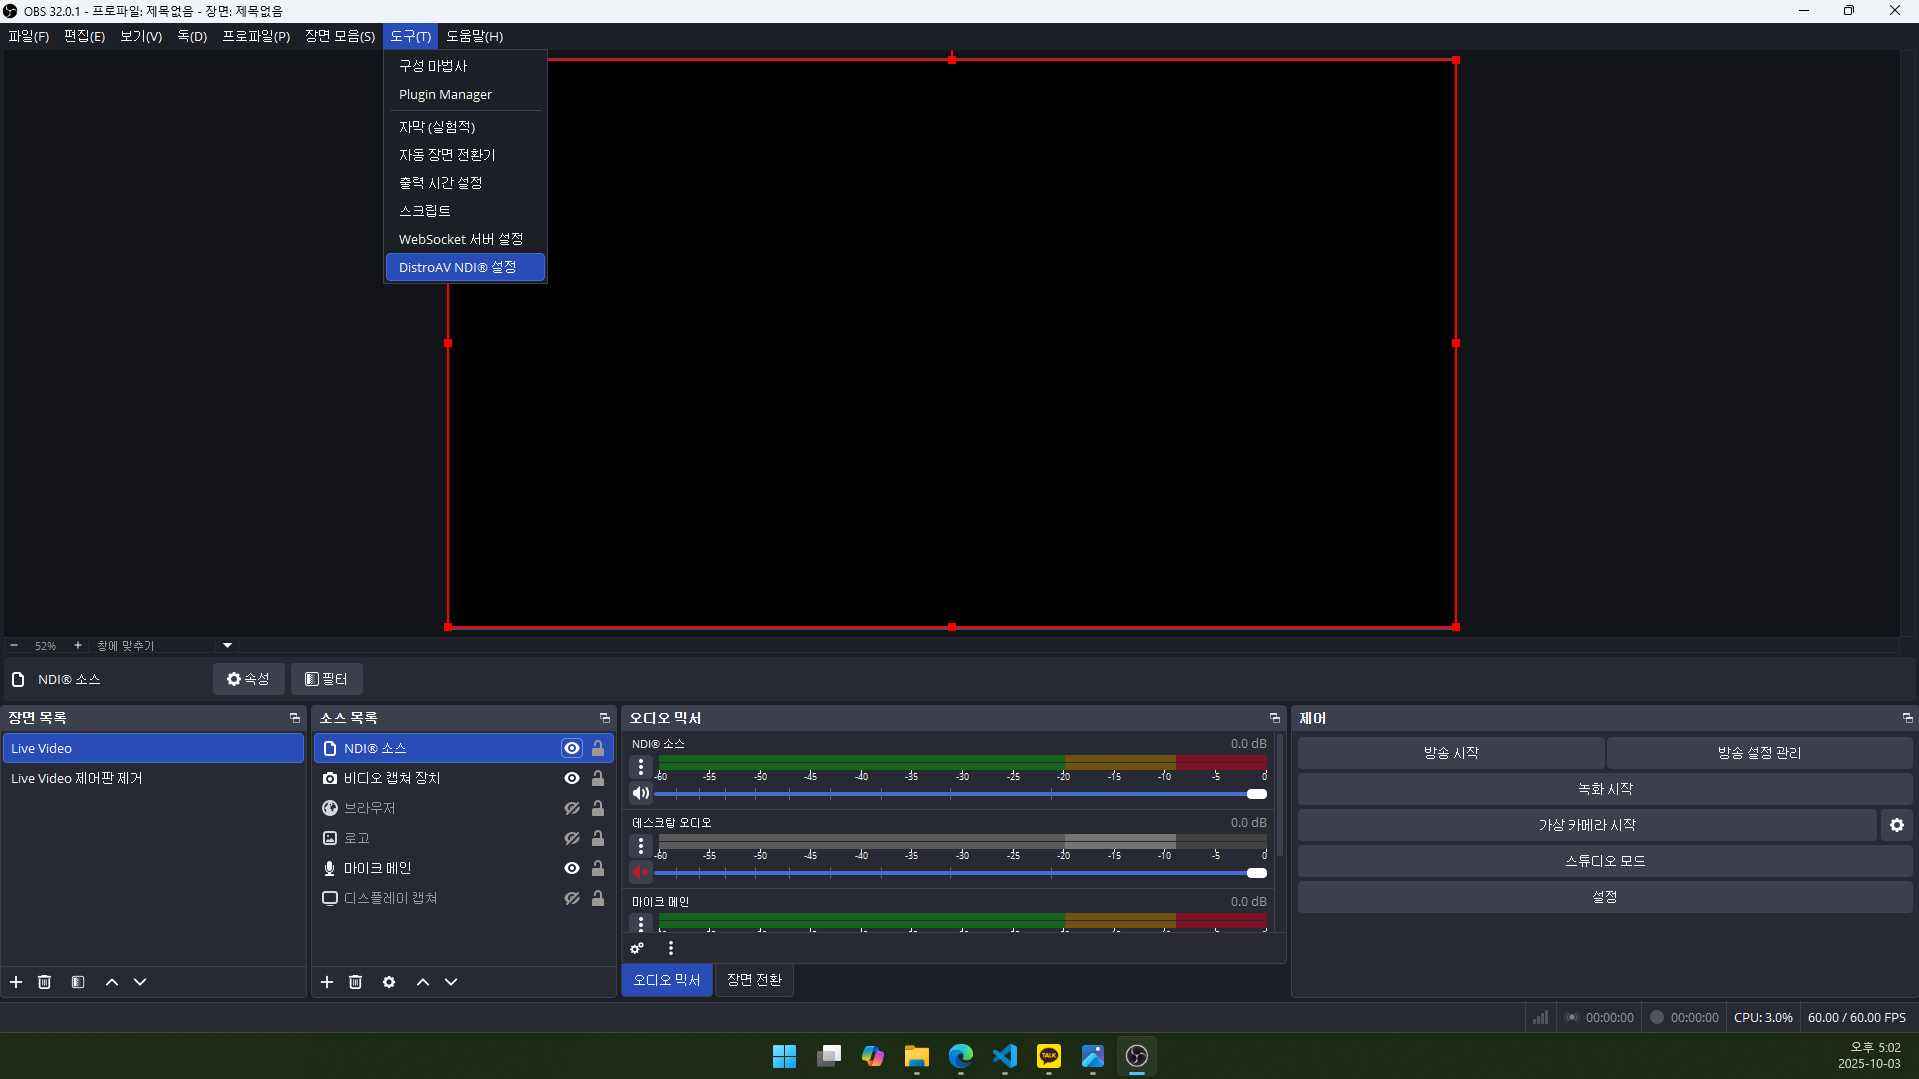Click 녹화 시작 button

point(1604,789)
